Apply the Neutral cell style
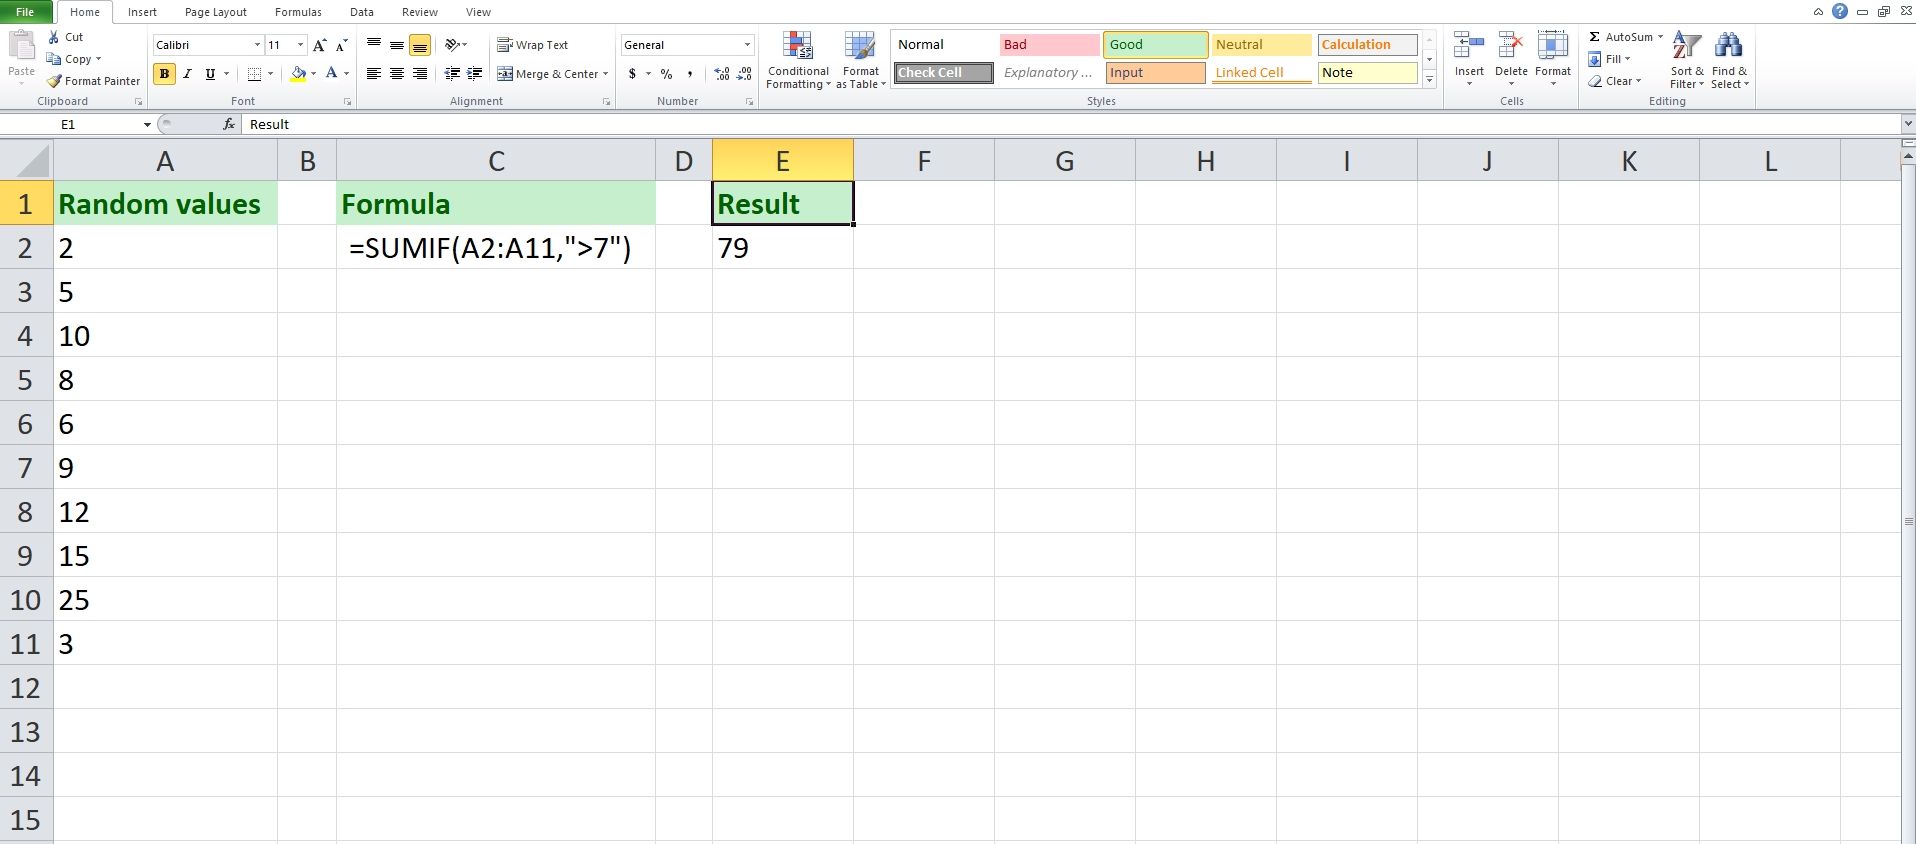The width and height of the screenshot is (1916, 844). tap(1261, 45)
